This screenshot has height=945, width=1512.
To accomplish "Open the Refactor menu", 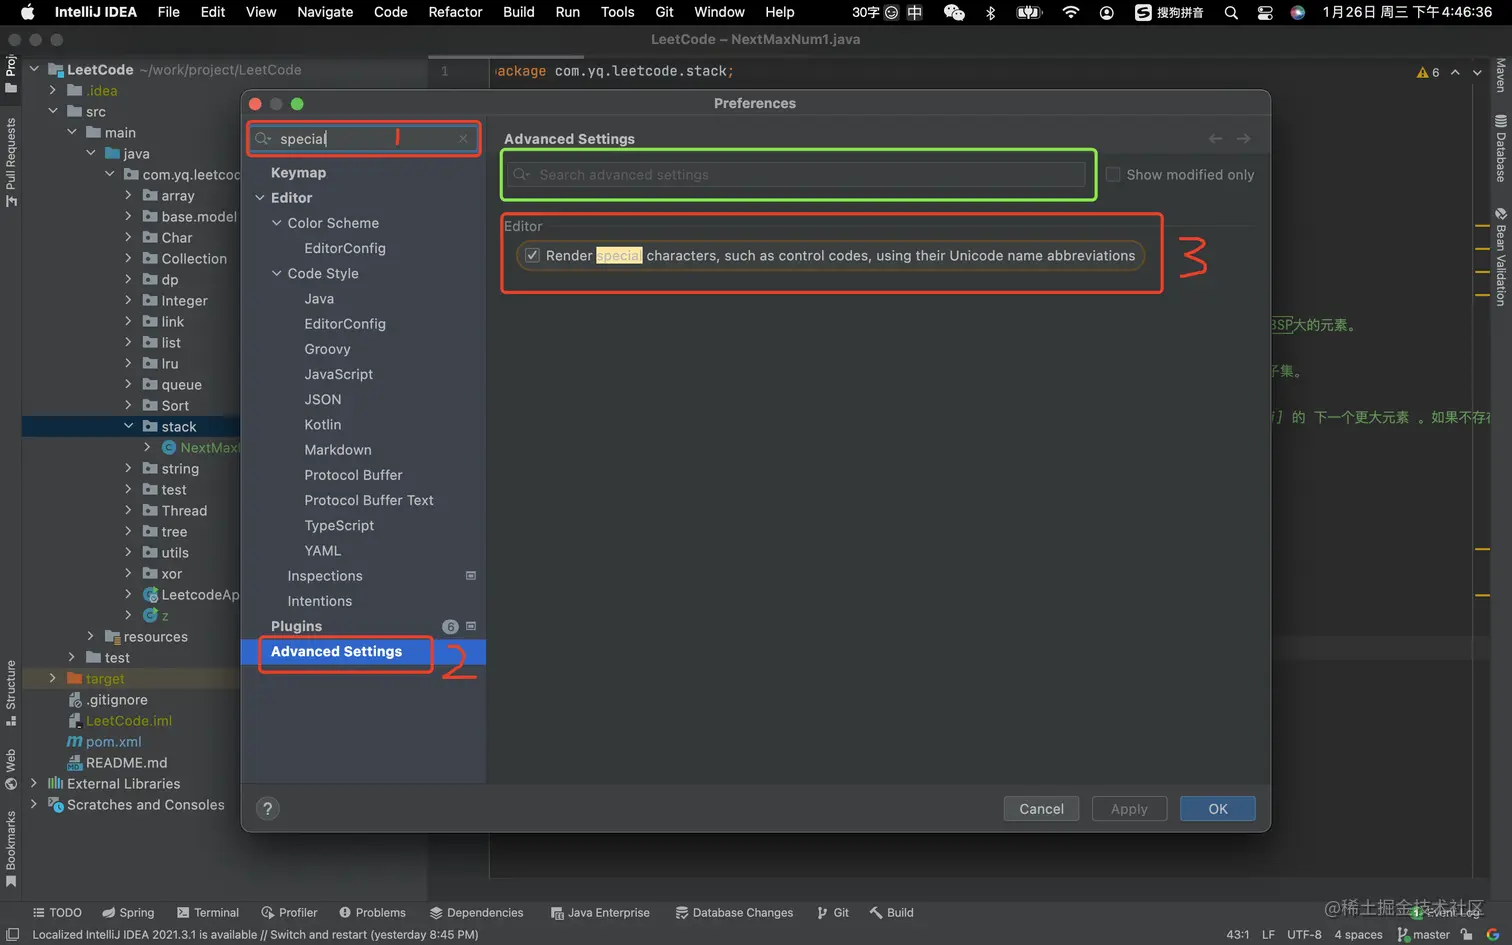I will [x=455, y=12].
